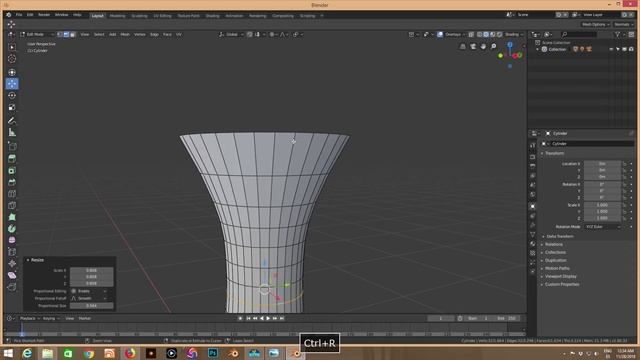The width and height of the screenshot is (640, 360).
Task: Open World properties tab icon
Action: click(533, 195)
